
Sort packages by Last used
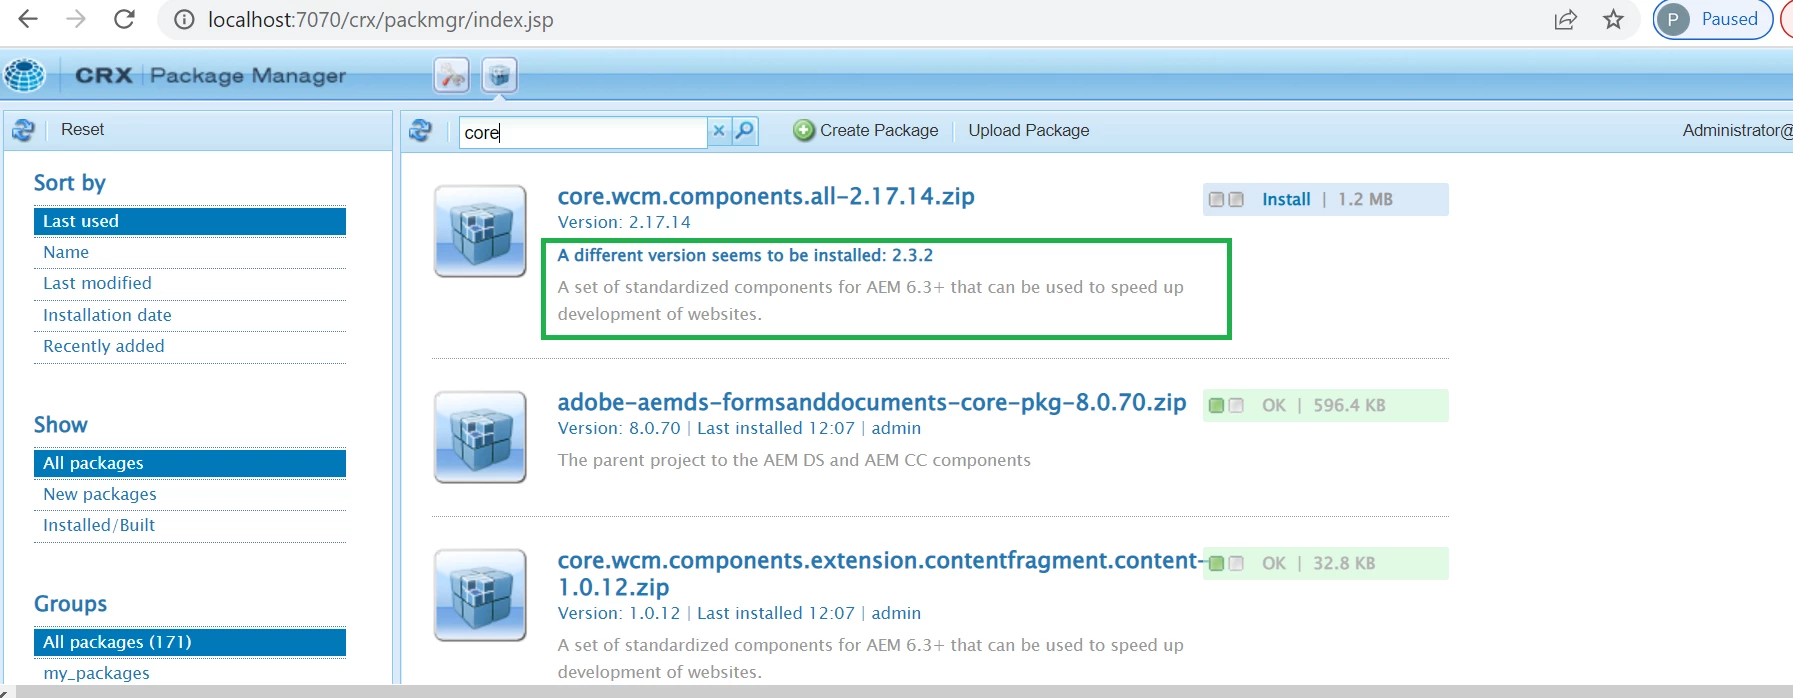(x=190, y=221)
